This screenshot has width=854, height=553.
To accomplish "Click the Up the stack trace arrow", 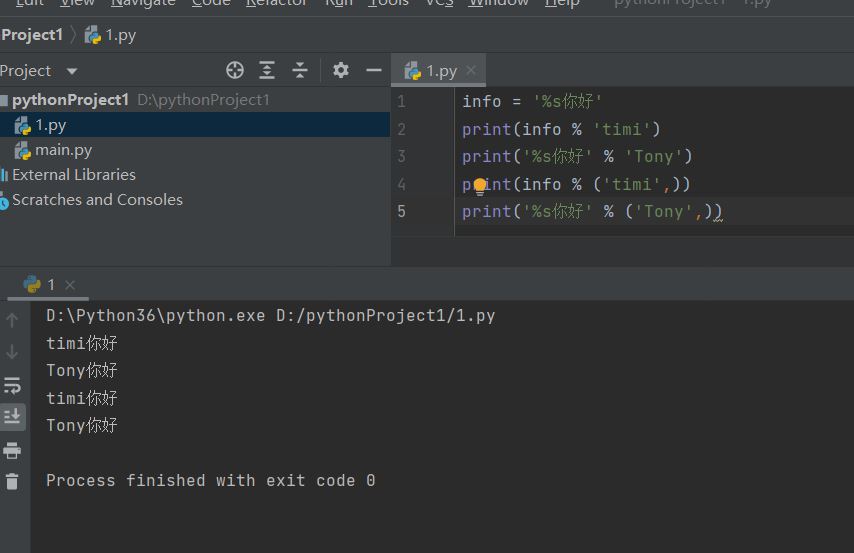I will click(12, 320).
